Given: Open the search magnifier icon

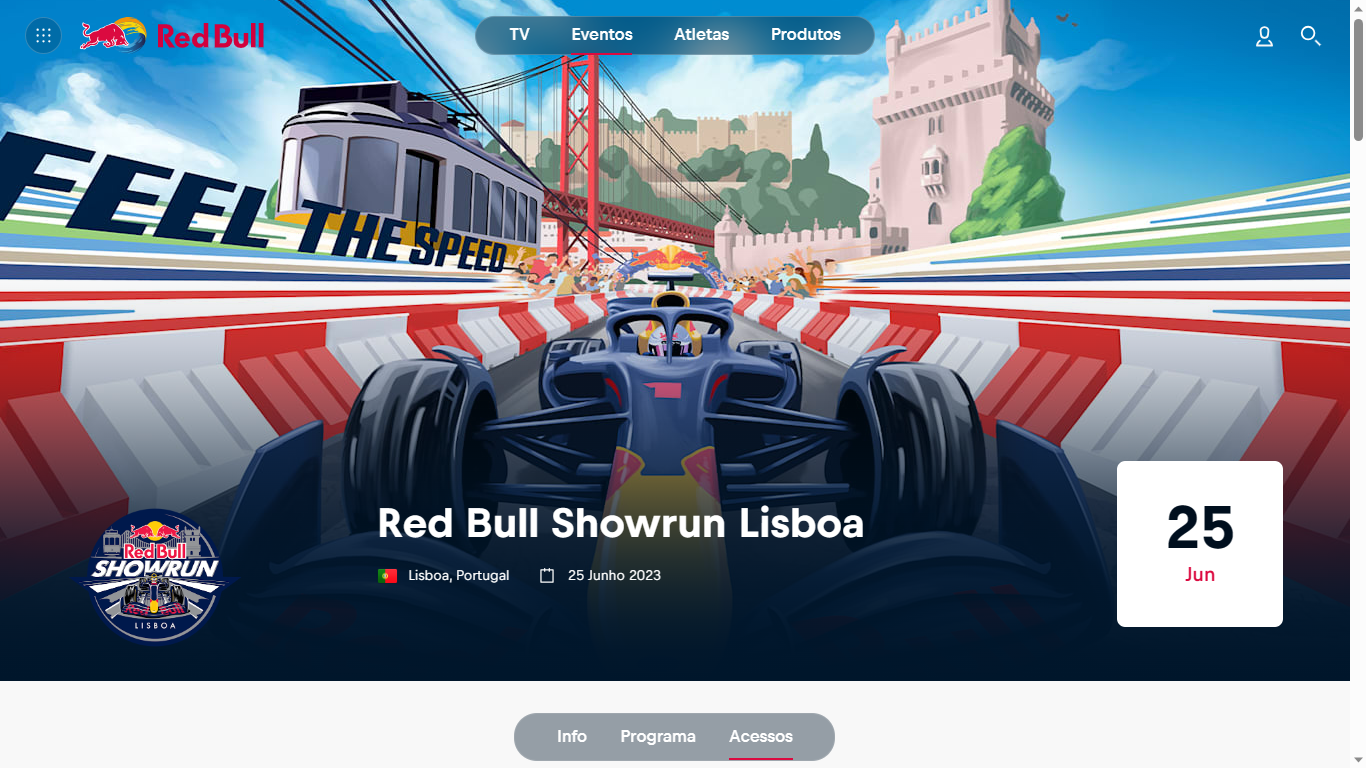Looking at the screenshot, I should point(1310,37).
